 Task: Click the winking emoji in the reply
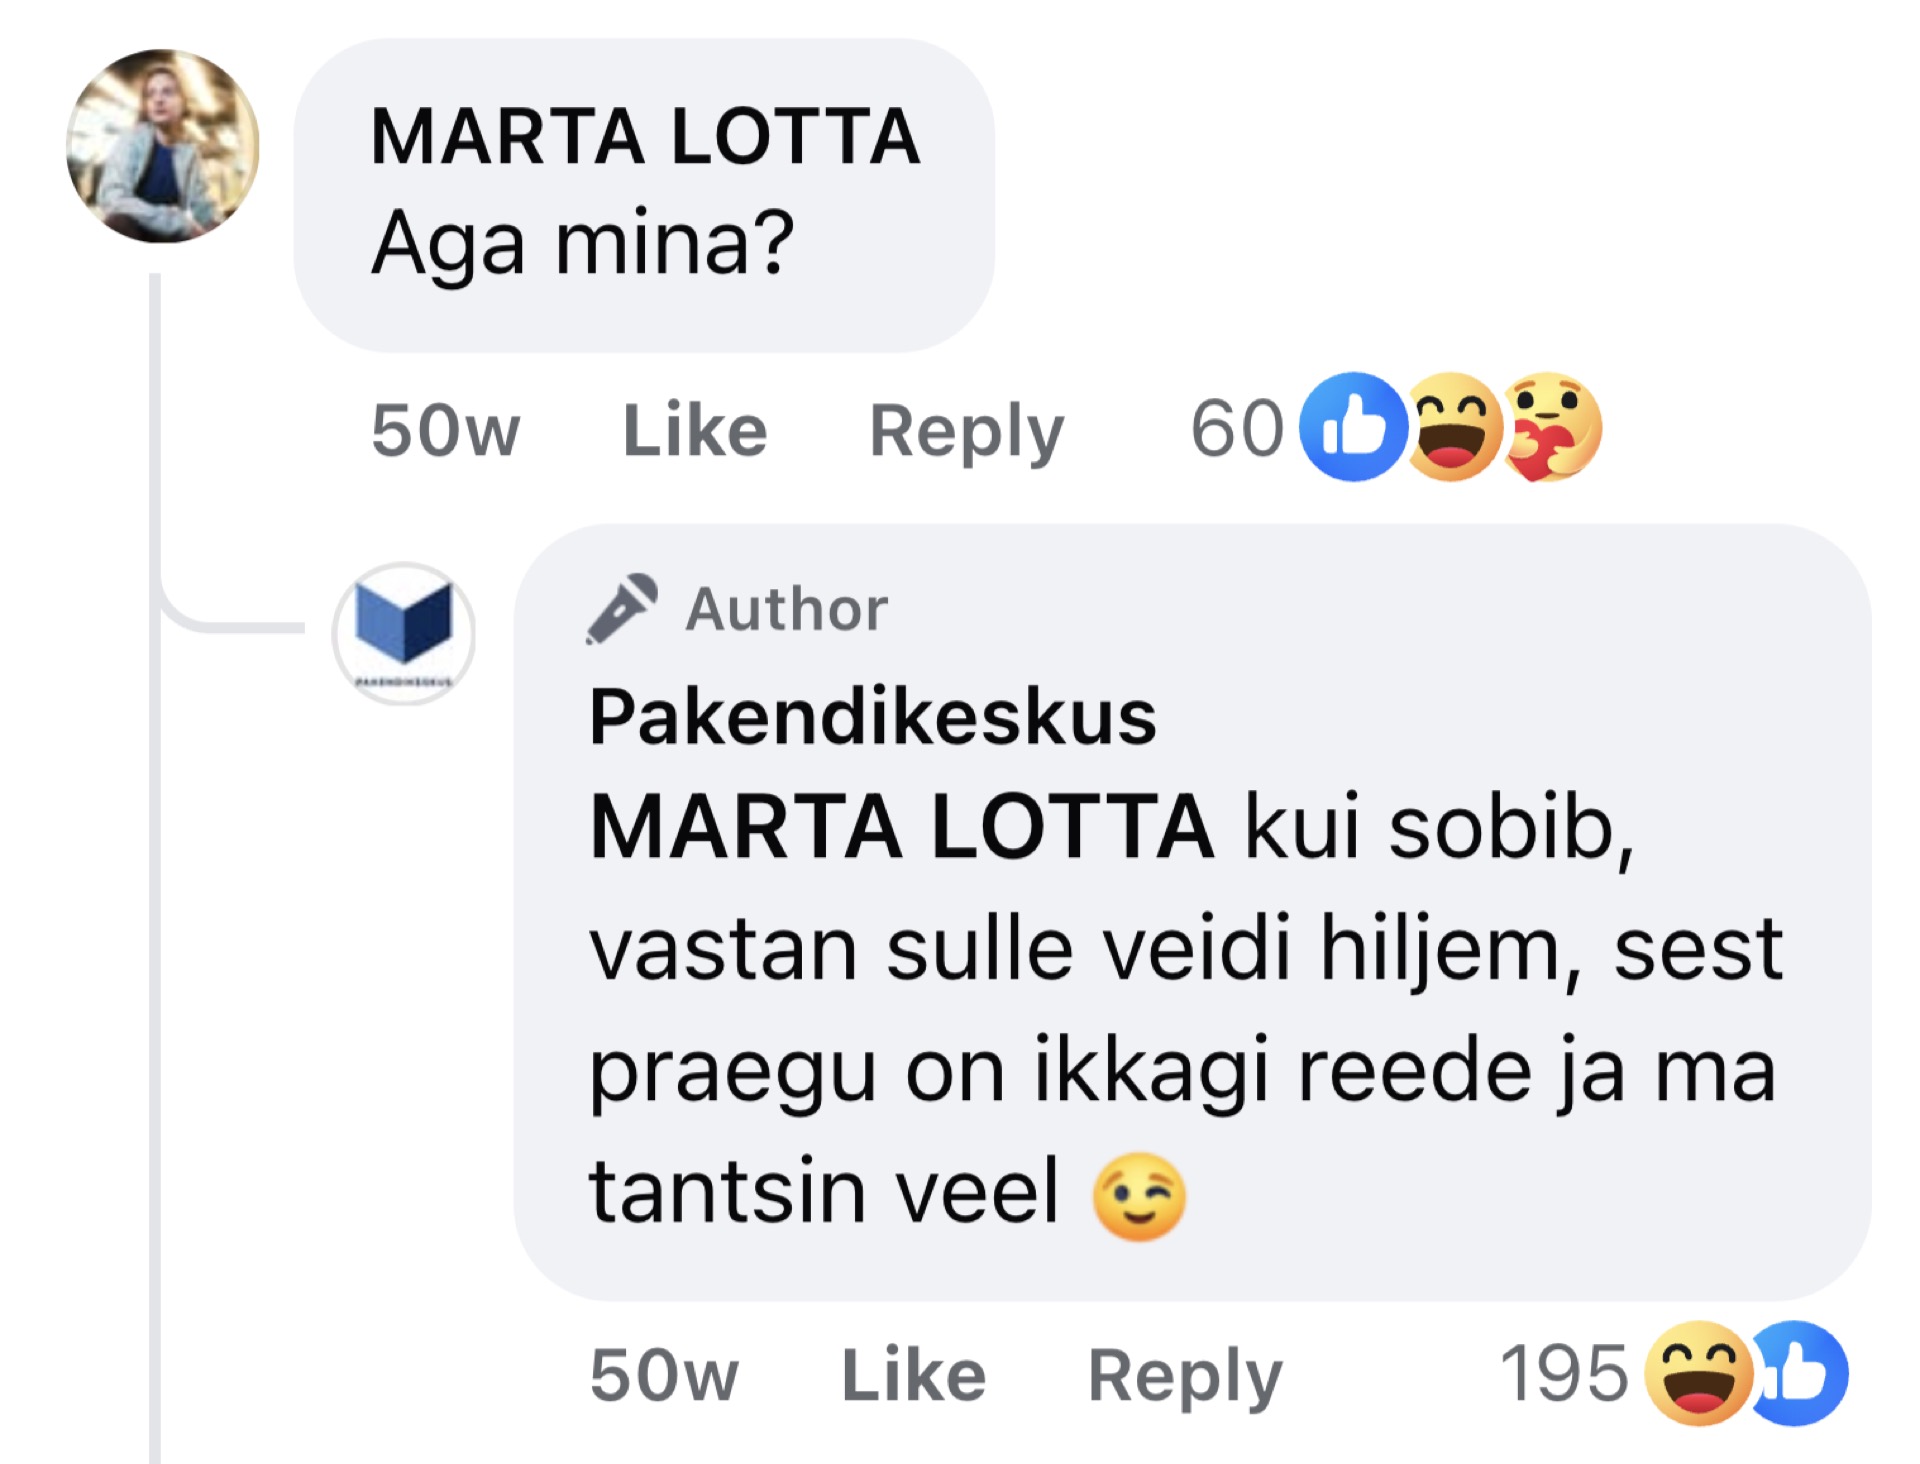(x=1139, y=1195)
